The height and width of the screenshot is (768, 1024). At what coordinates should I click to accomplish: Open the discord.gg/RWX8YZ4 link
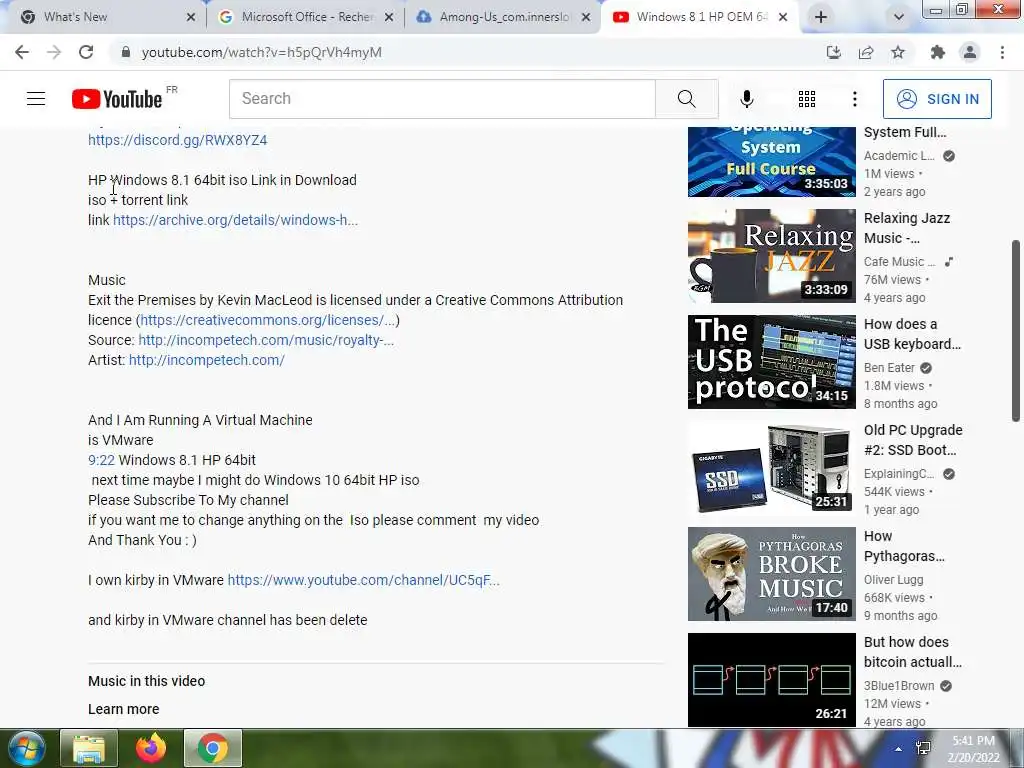pyautogui.click(x=178, y=140)
